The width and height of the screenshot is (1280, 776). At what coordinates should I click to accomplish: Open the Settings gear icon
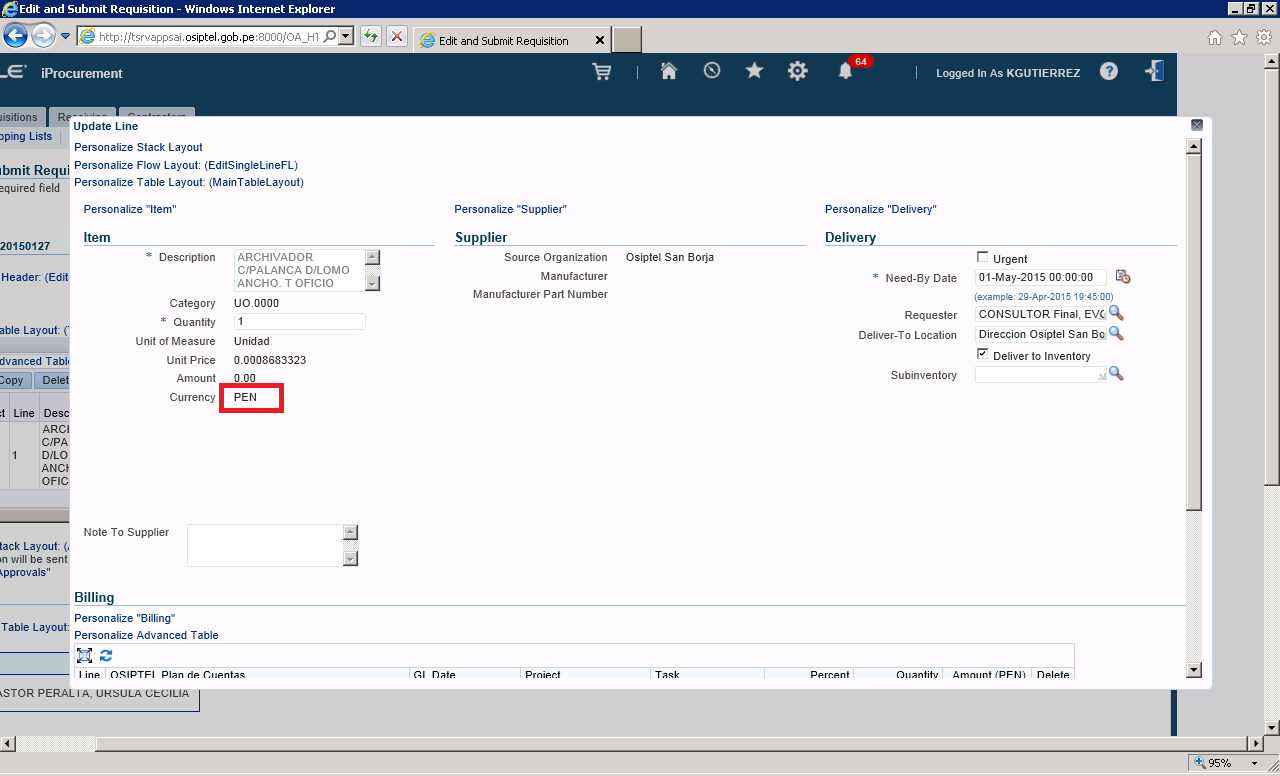(x=797, y=71)
